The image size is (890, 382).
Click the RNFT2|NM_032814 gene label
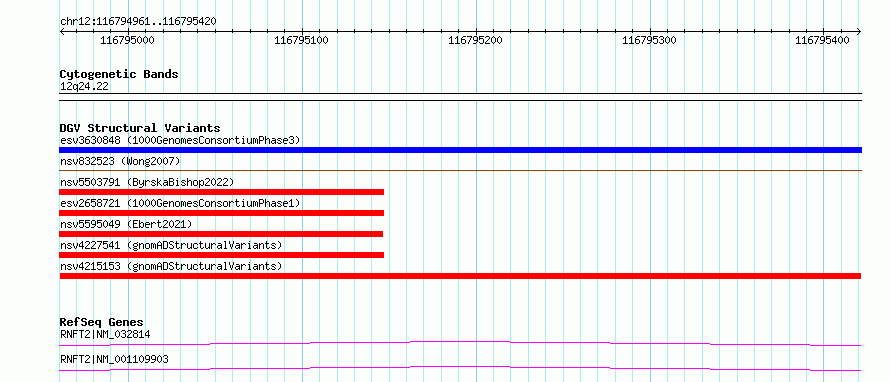click(x=105, y=334)
